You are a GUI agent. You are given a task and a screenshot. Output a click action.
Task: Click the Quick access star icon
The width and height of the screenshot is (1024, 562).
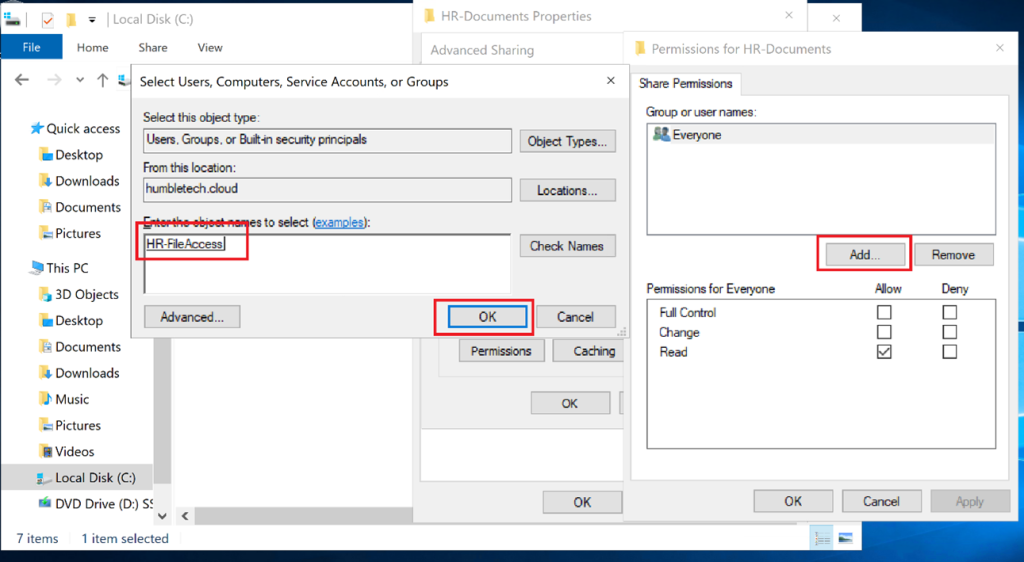point(37,128)
